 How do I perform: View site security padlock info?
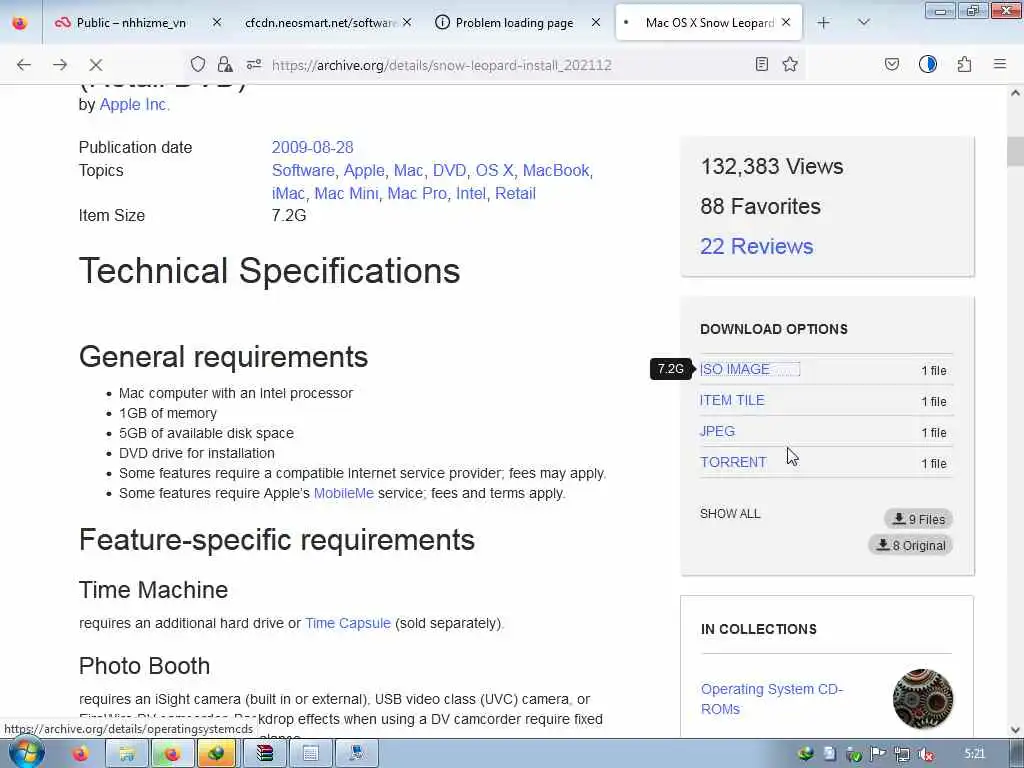pyautogui.click(x=225, y=64)
